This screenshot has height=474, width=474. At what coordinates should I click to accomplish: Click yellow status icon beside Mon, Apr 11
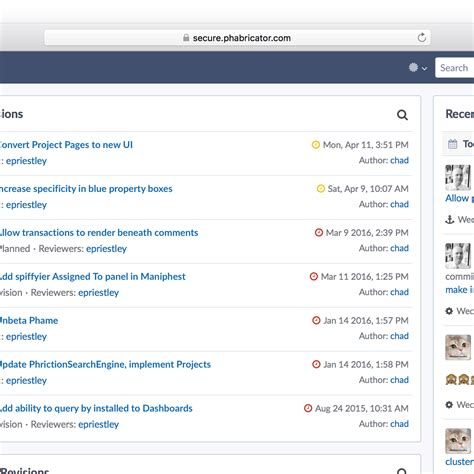click(x=316, y=145)
